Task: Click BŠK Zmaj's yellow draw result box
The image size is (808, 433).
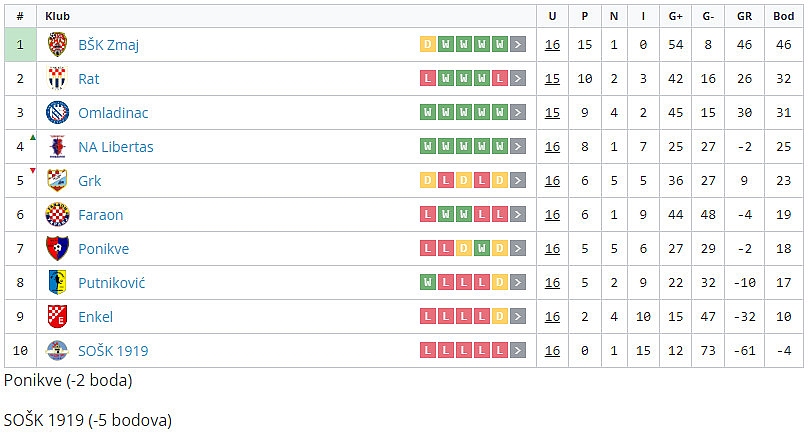Action: 428,44
